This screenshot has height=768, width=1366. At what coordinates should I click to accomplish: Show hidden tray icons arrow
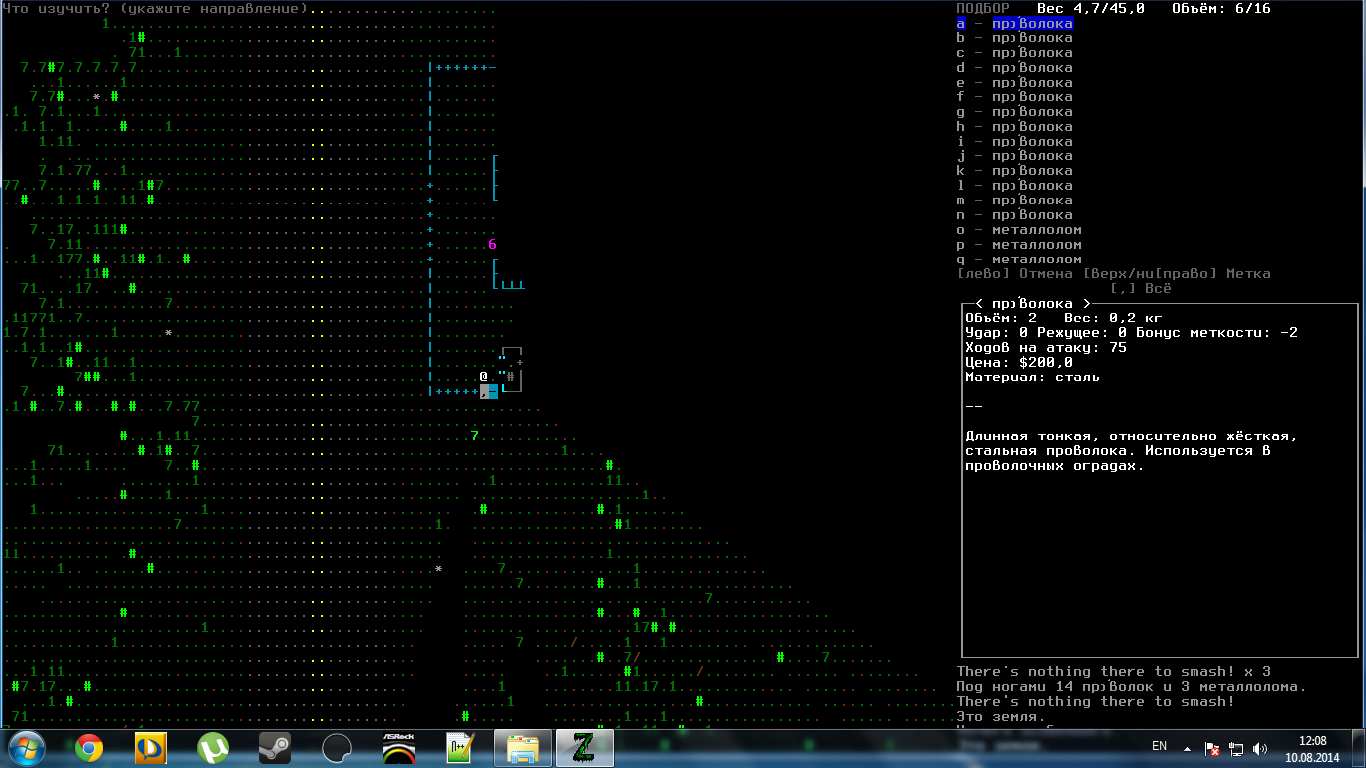(1187, 748)
